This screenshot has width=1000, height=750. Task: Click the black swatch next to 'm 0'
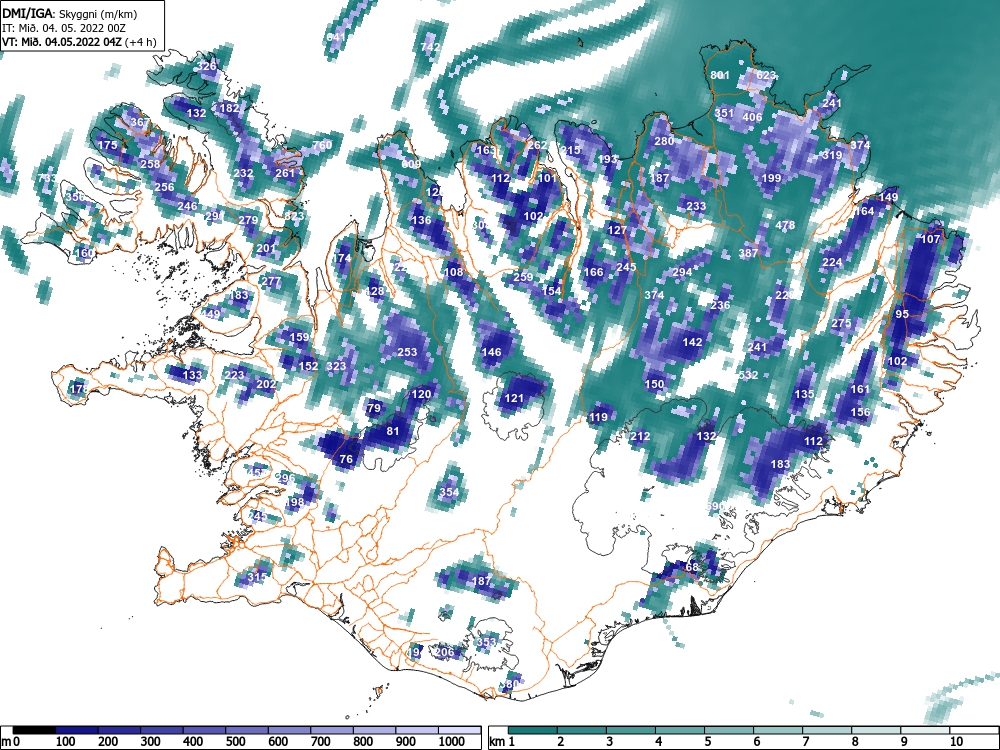(34, 730)
